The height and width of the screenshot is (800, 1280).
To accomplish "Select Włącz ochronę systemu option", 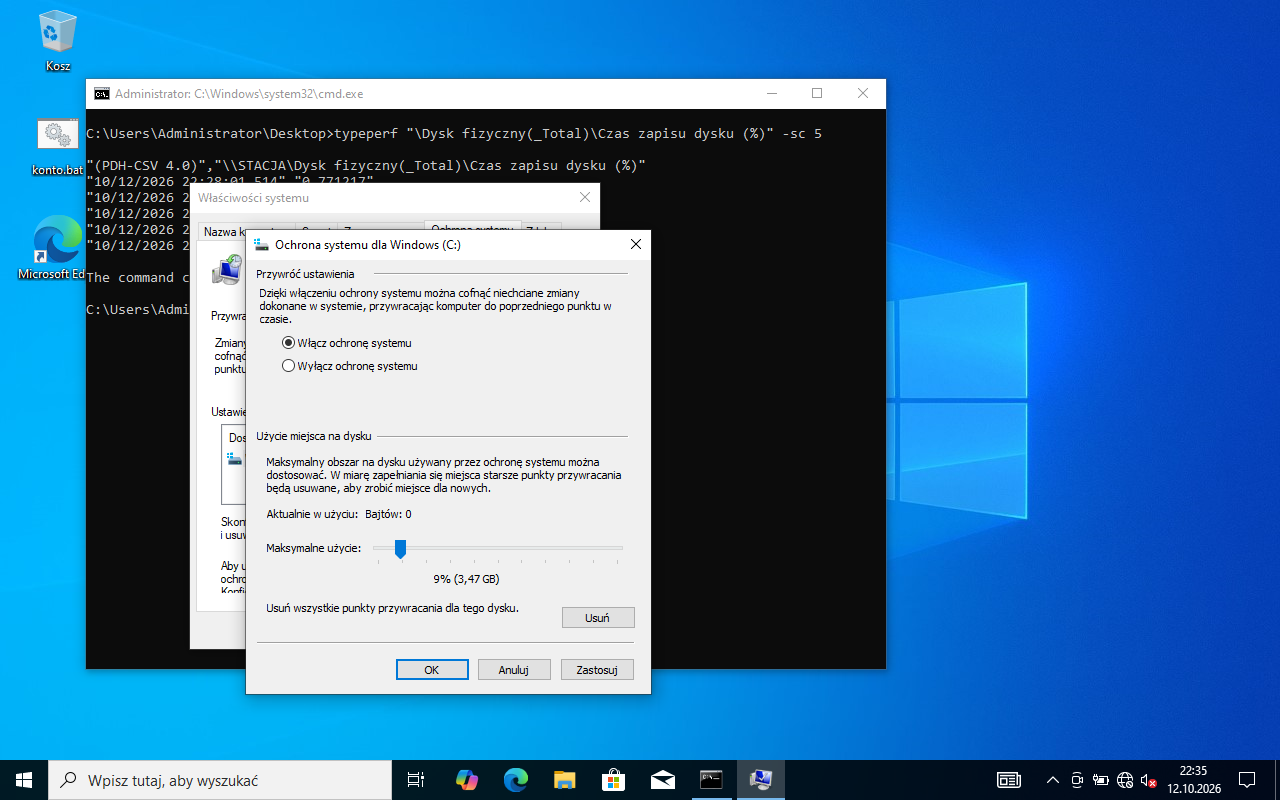I will pyautogui.click(x=347, y=343).
